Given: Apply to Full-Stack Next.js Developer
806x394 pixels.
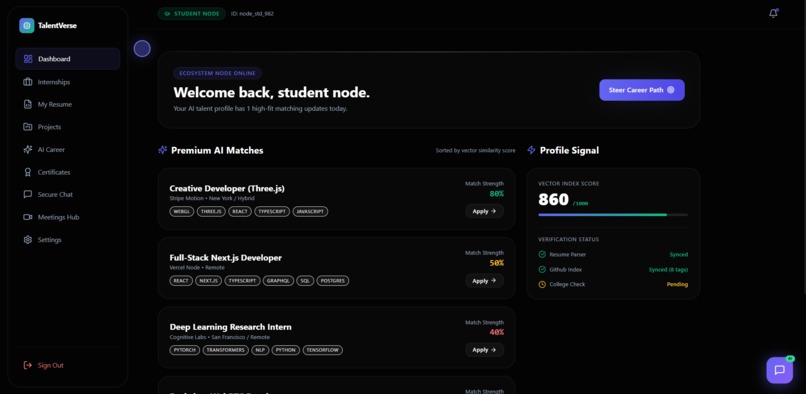Looking at the screenshot, I should pyautogui.click(x=484, y=280).
